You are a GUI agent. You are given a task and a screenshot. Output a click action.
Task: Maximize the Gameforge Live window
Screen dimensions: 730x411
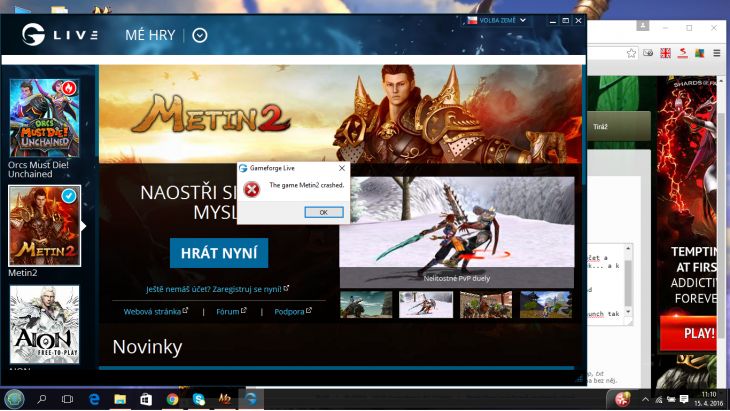pos(565,21)
